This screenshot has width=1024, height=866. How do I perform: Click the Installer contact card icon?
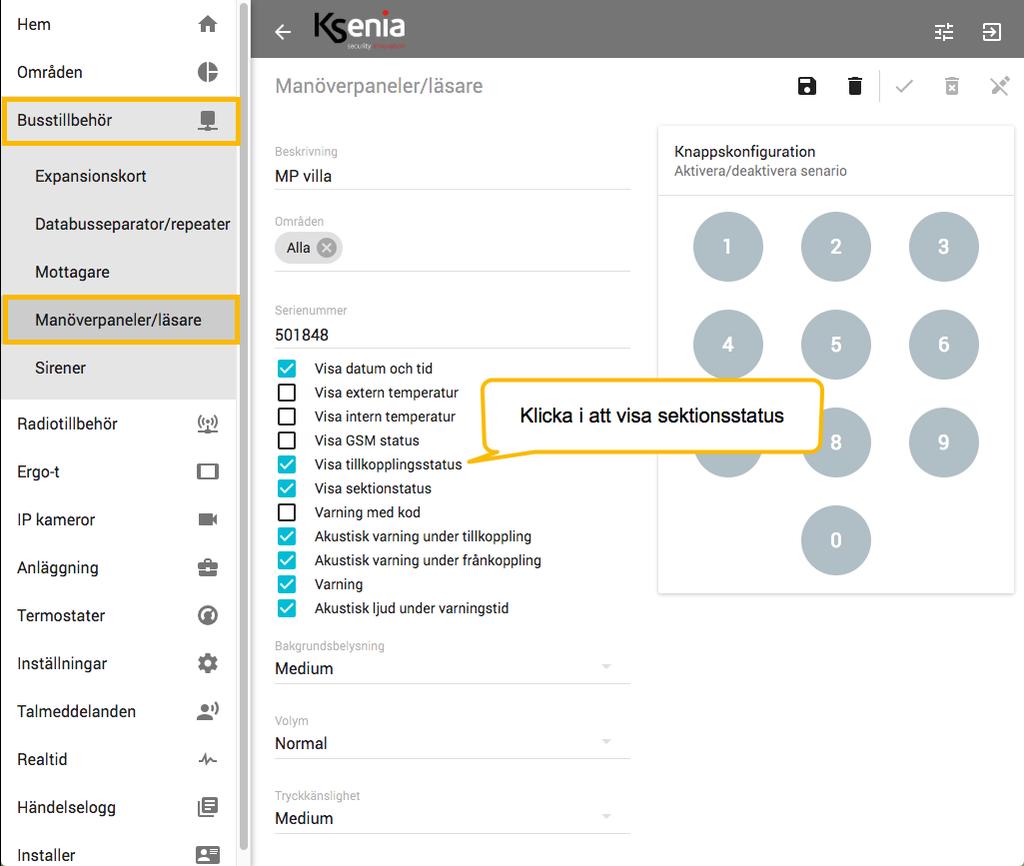click(x=208, y=855)
